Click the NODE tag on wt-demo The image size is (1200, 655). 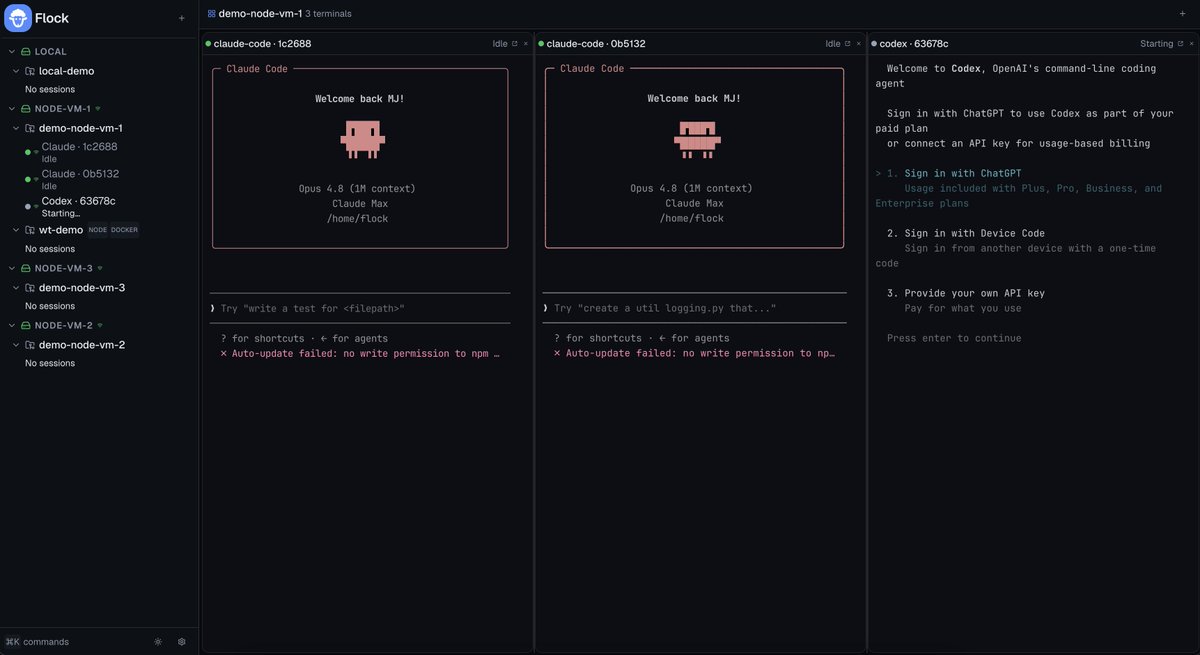[x=97, y=230]
